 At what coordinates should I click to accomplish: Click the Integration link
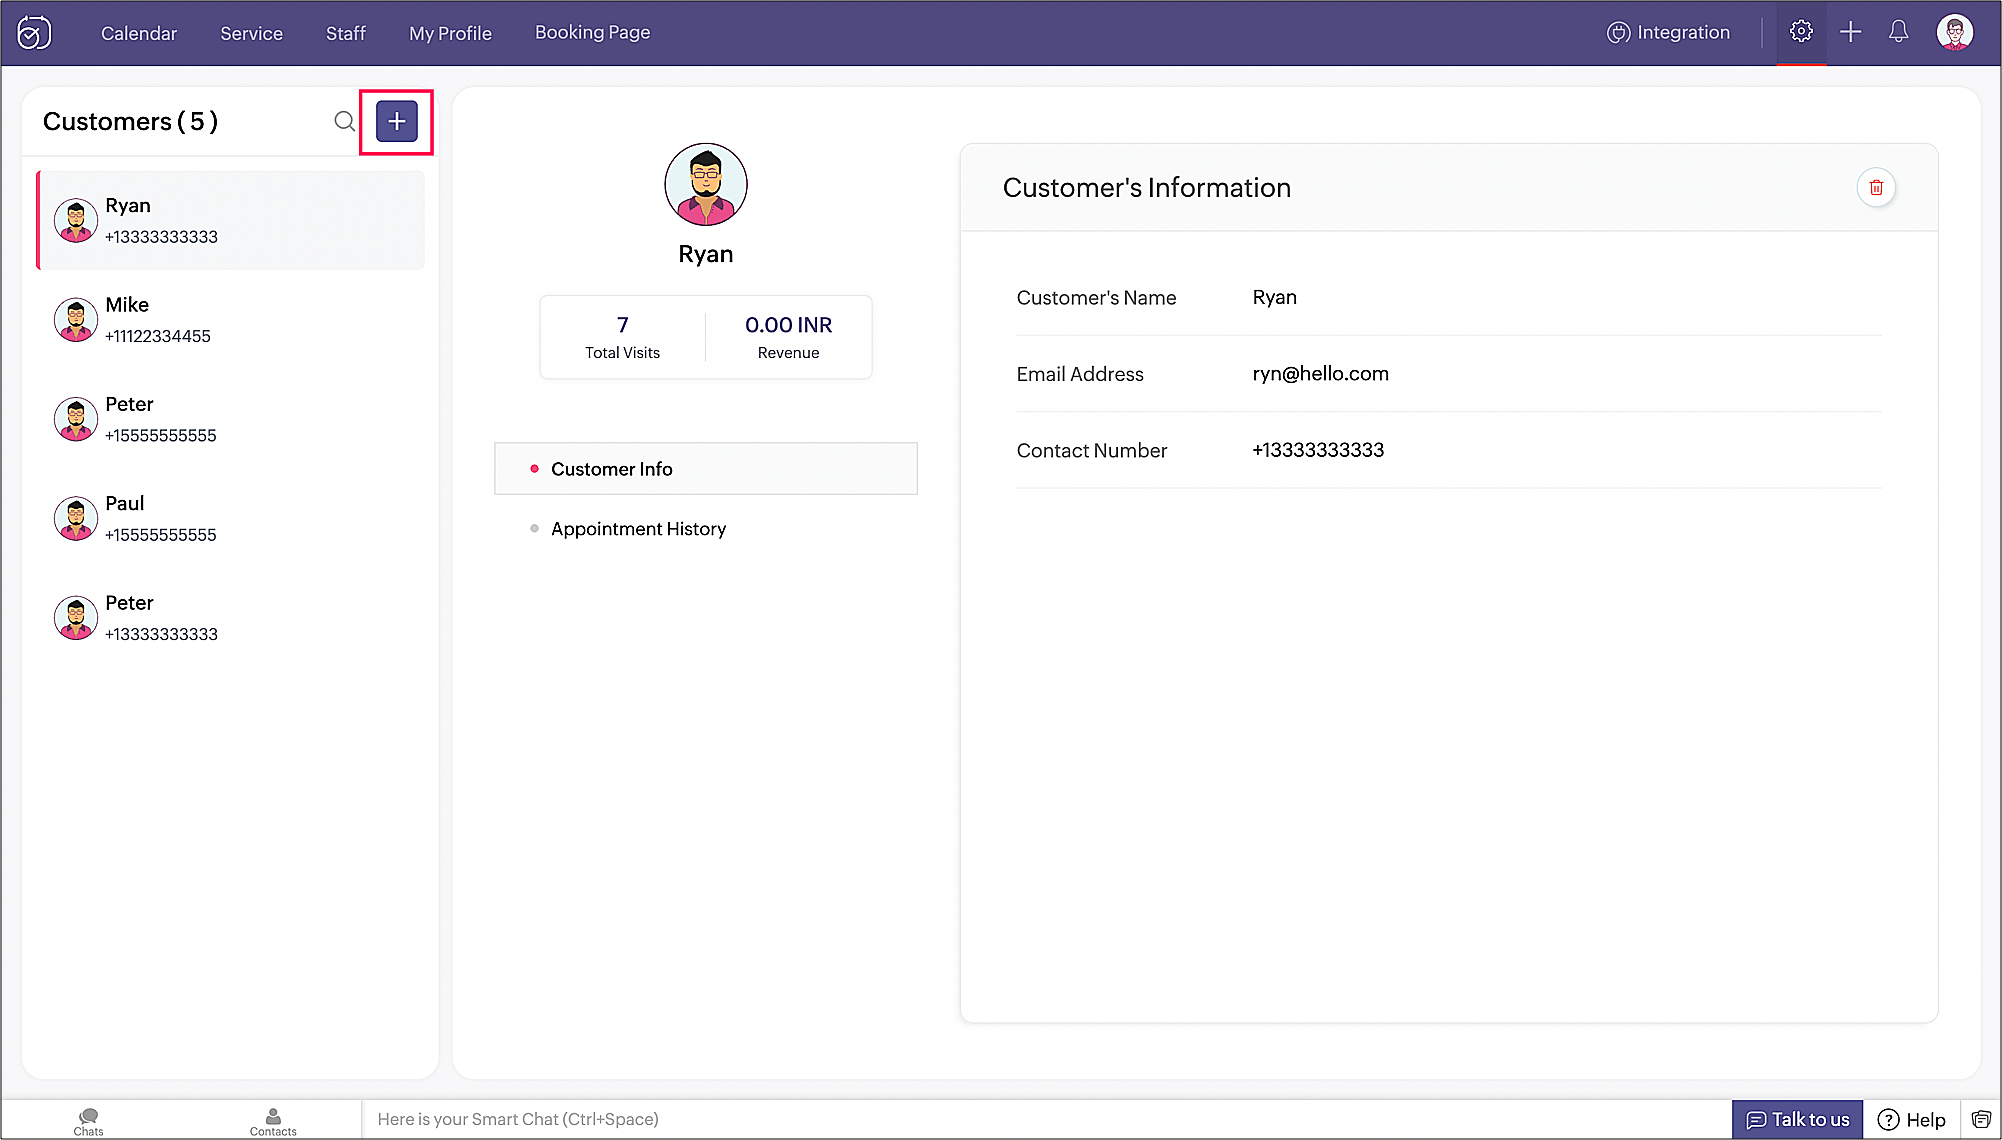click(1668, 32)
